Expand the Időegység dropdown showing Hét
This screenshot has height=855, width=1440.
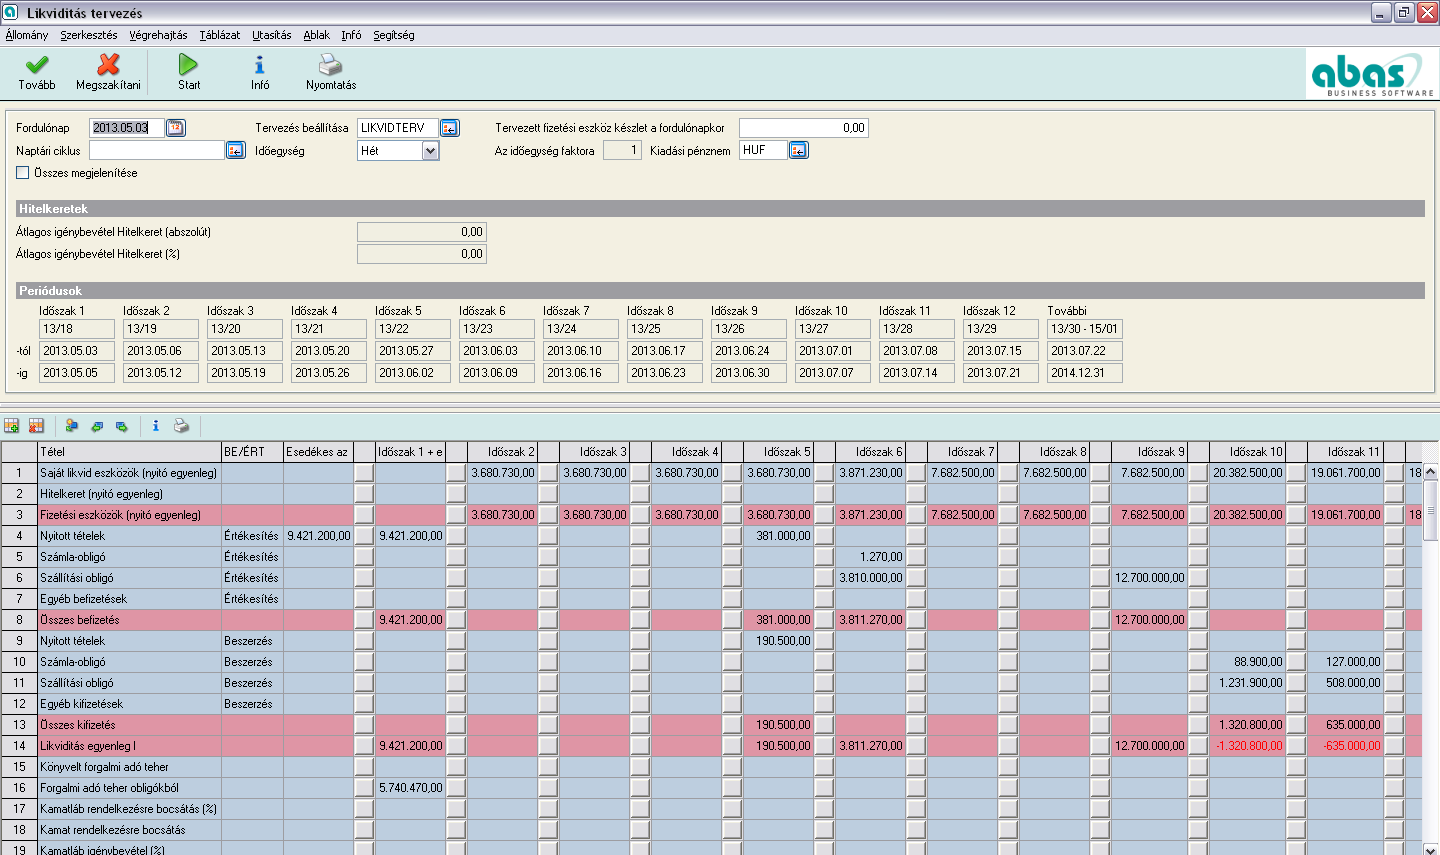431,151
